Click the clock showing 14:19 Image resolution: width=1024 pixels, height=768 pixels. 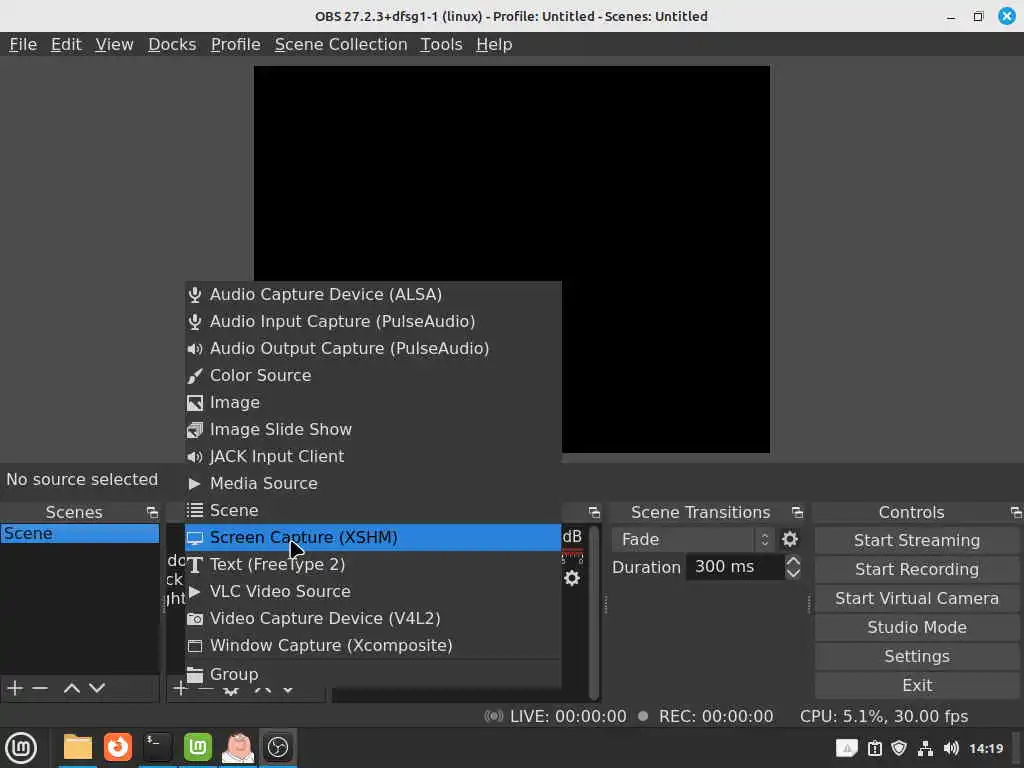[986, 748]
